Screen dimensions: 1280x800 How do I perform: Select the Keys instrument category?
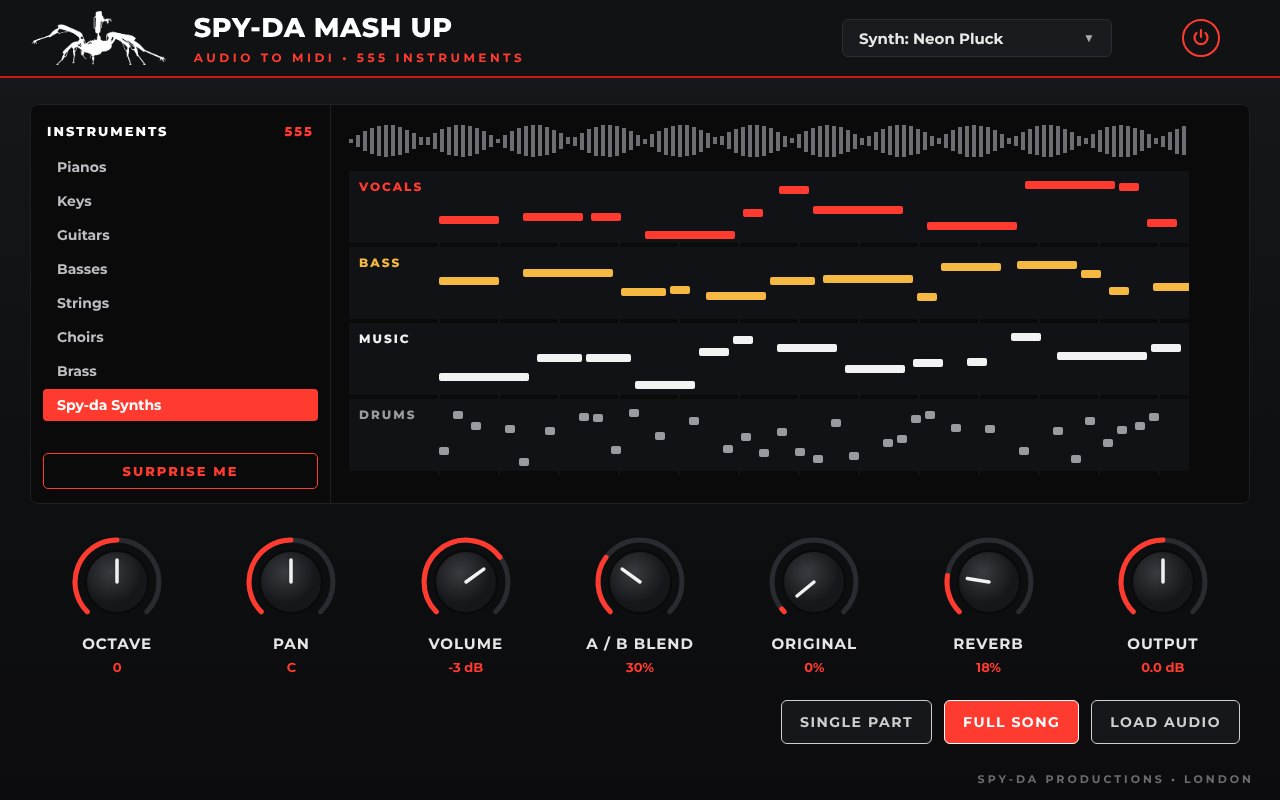pos(180,201)
